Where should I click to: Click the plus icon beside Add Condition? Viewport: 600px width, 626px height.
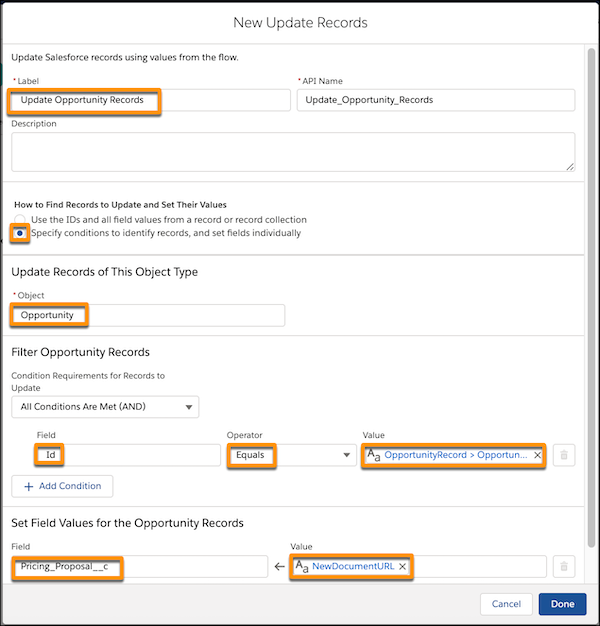28,486
